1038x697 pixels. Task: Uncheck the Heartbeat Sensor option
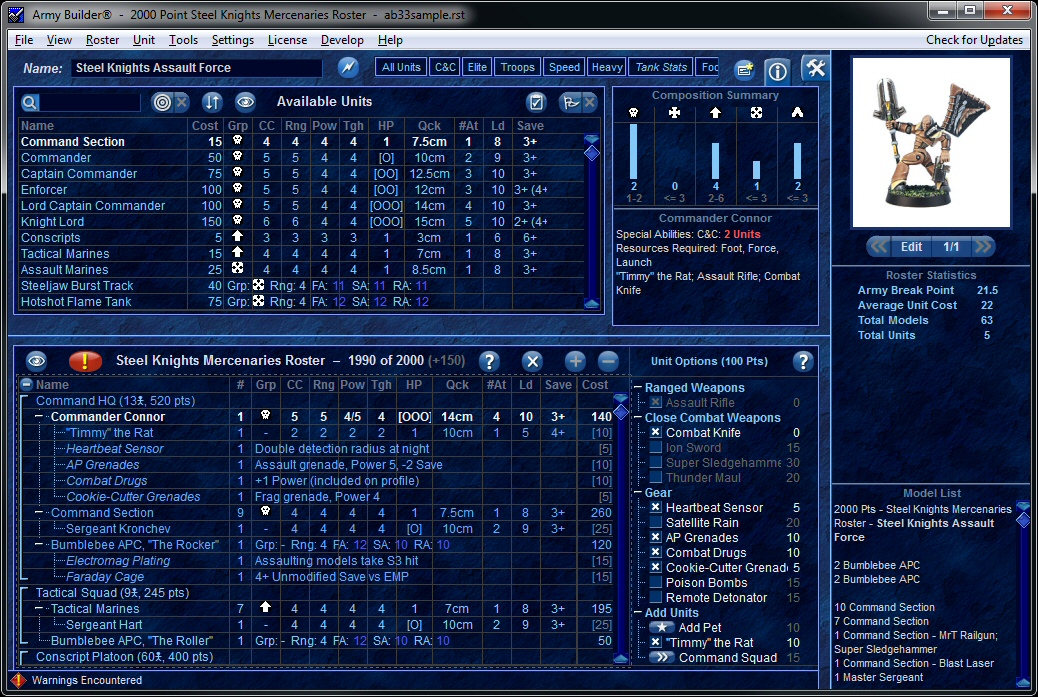pyautogui.click(x=656, y=508)
